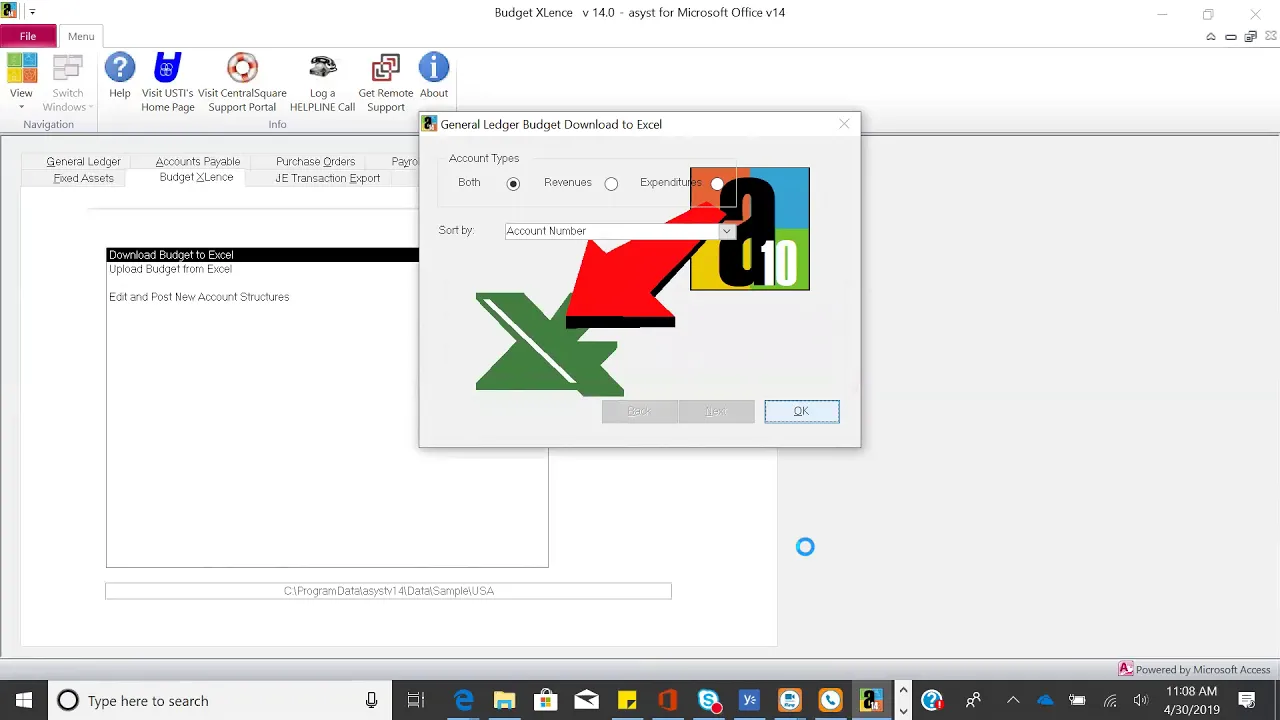1280x720 pixels.
Task: Select the Both account types radio
Action: pos(513,184)
